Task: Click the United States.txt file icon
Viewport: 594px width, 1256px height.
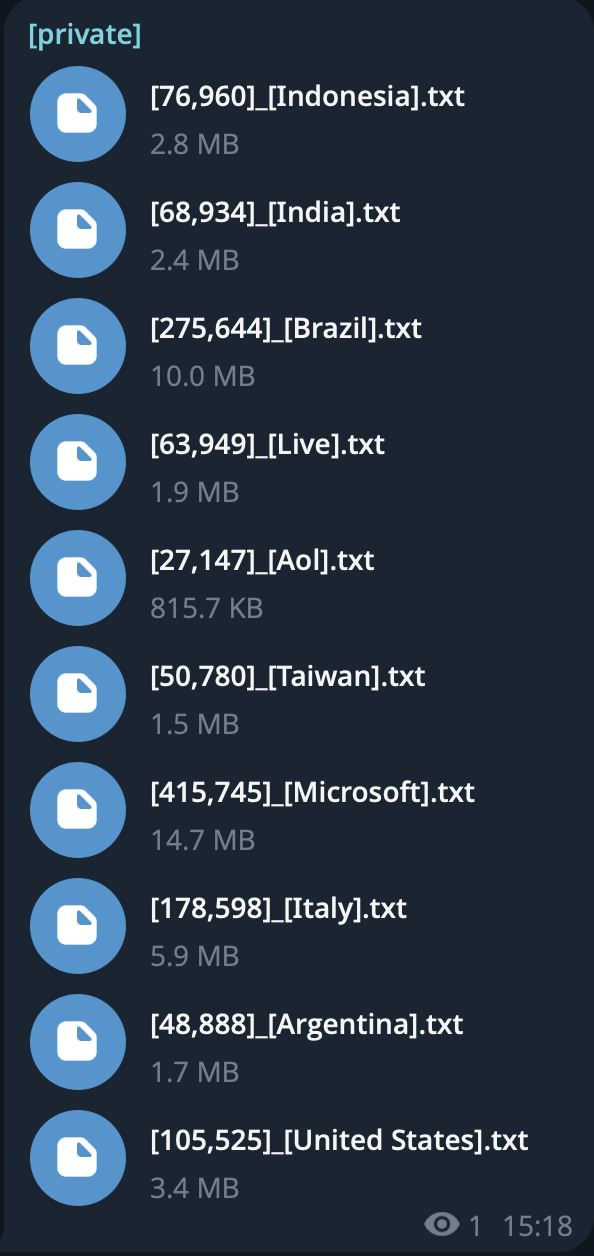Action: [78, 1158]
